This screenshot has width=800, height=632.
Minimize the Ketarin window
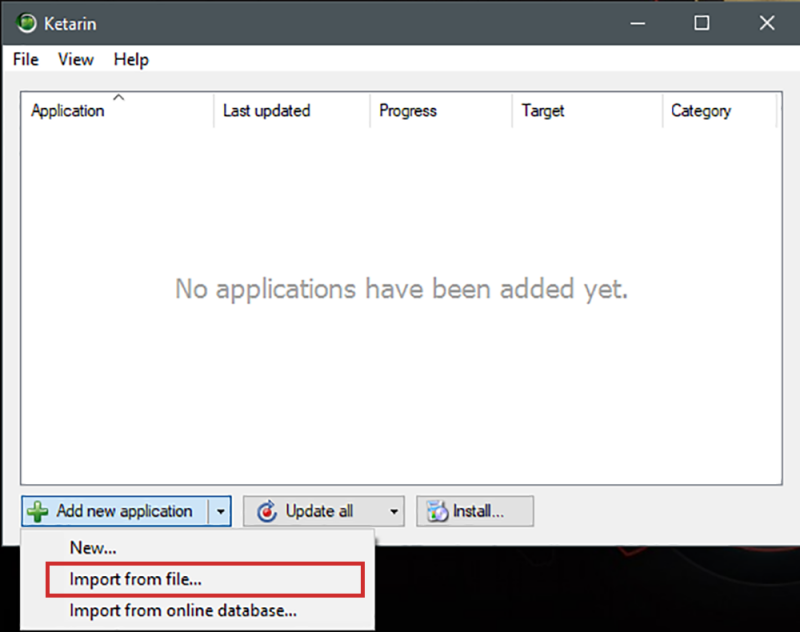tap(638, 23)
